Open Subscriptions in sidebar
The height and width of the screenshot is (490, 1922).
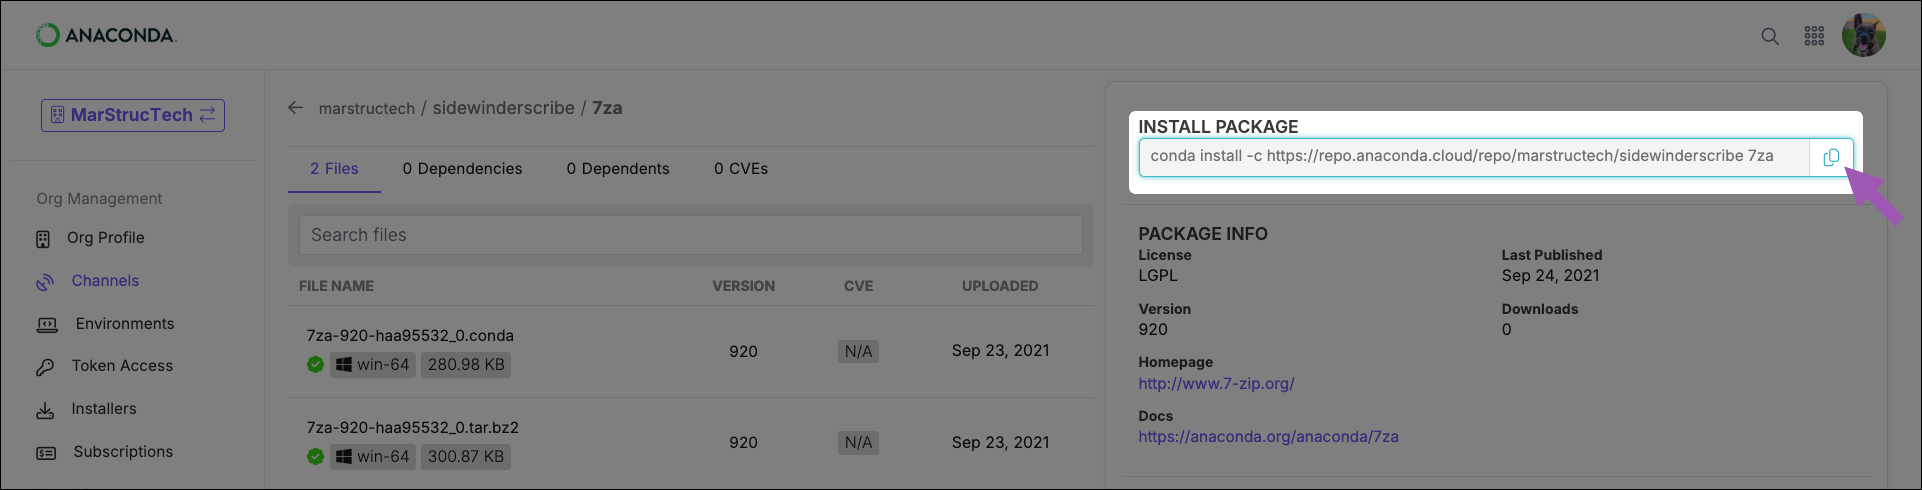105,452
